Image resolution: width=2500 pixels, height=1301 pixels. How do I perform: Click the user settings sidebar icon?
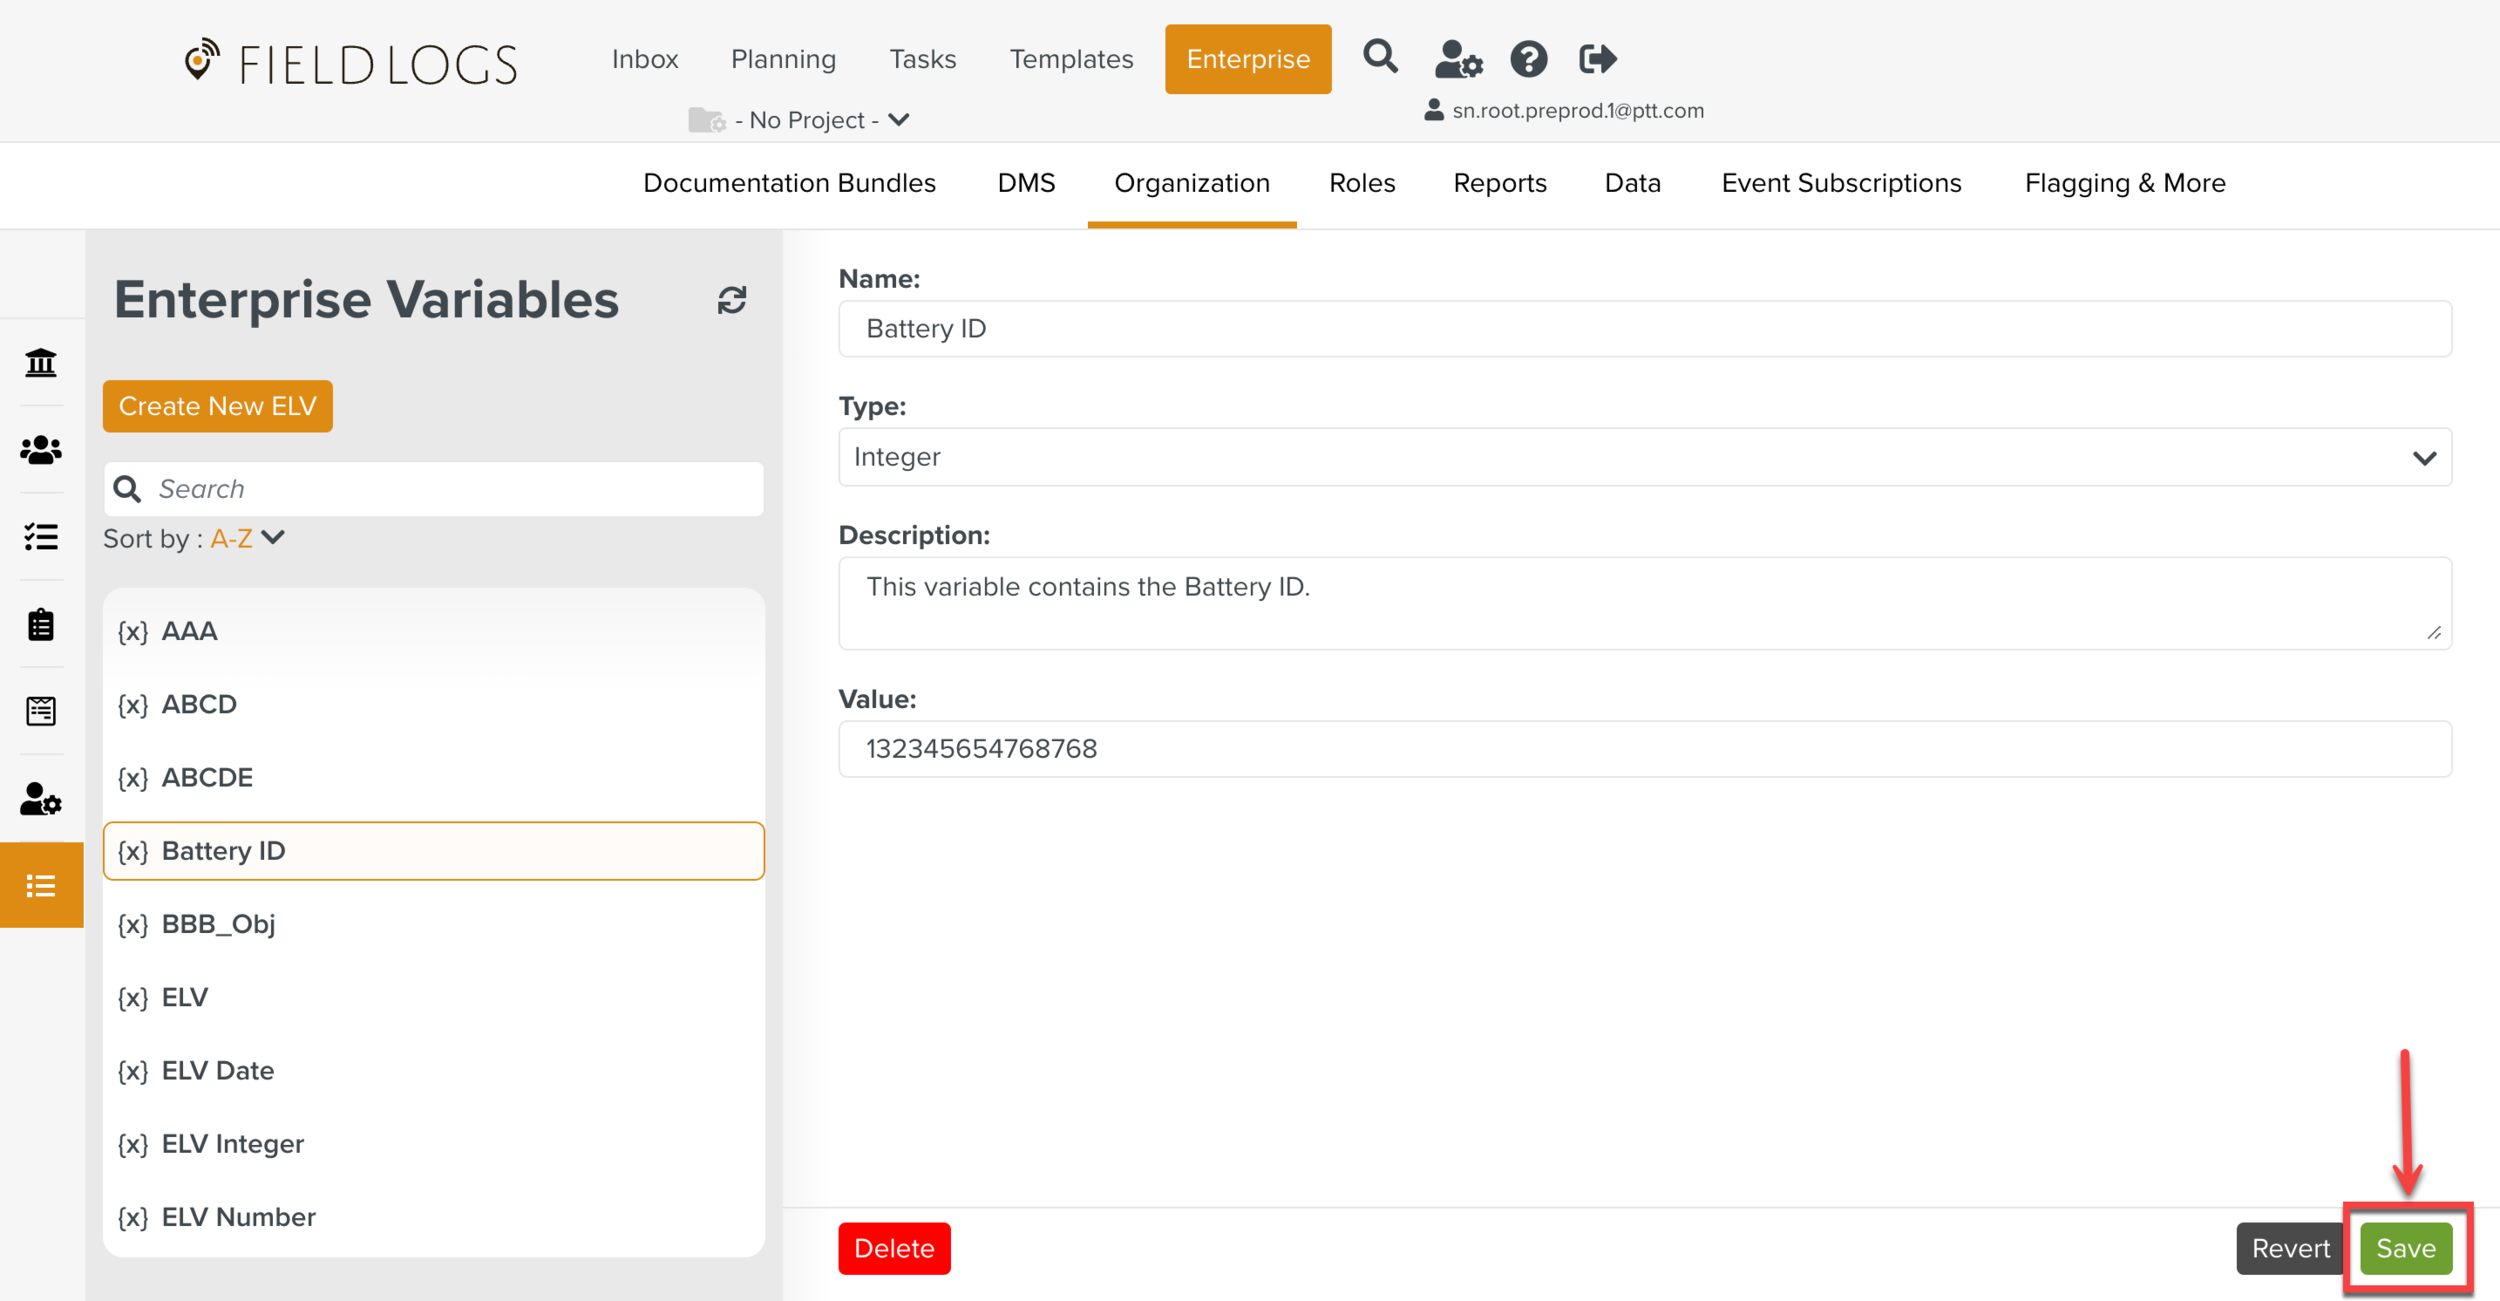(x=41, y=799)
